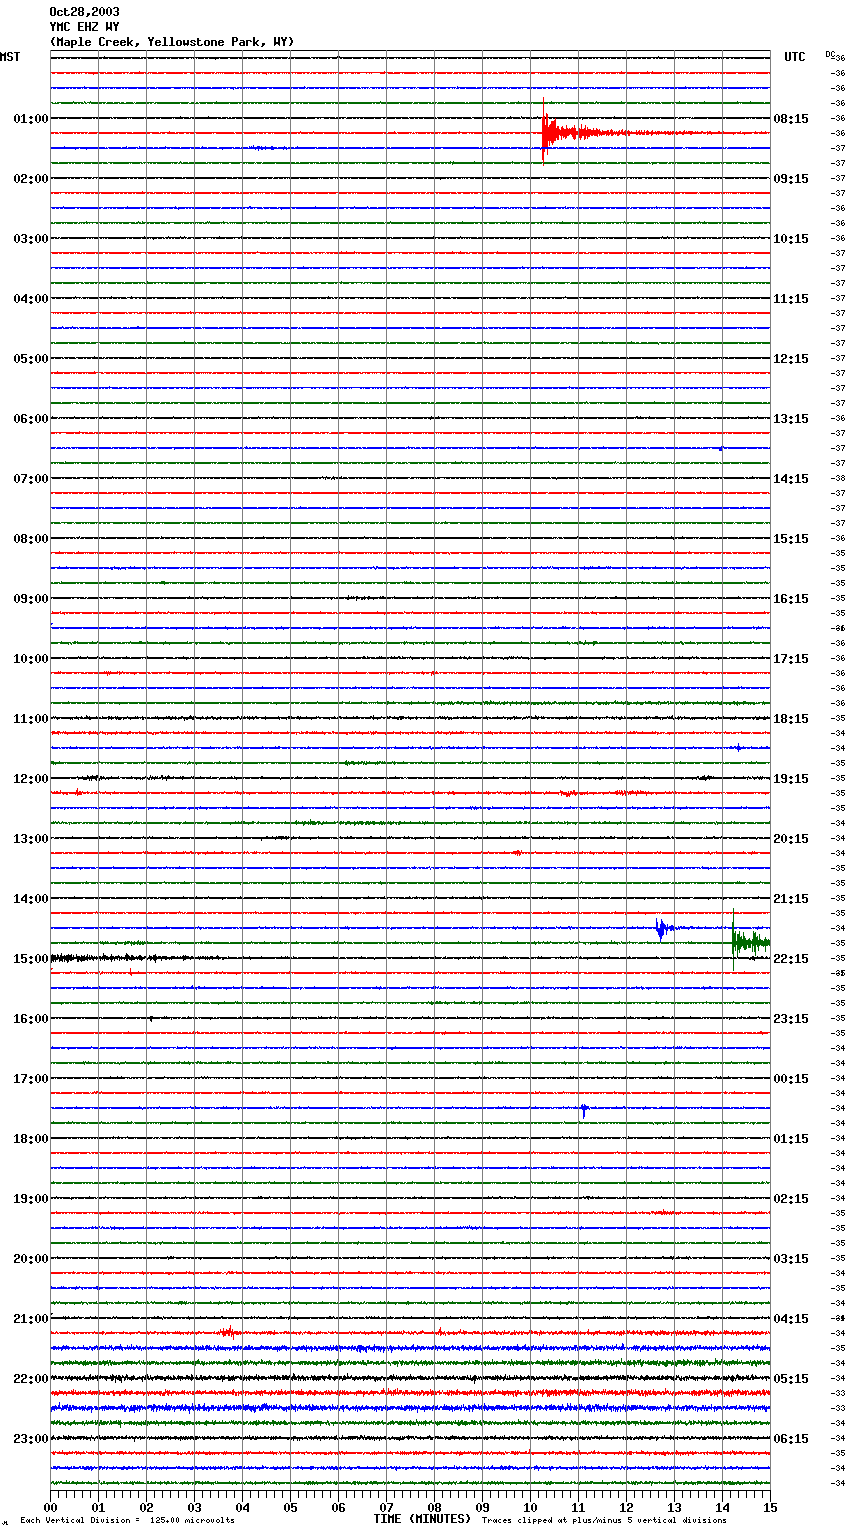The height and width of the screenshot is (1534, 850).
Task: Select the 16:00 MST time label
Action: 31,1019
